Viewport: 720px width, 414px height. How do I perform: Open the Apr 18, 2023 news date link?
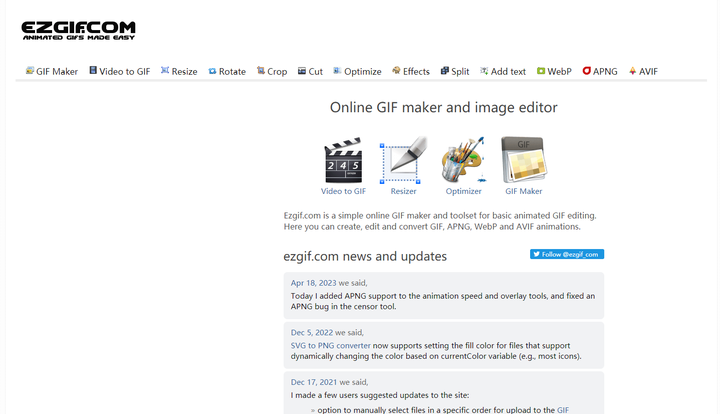[313, 283]
